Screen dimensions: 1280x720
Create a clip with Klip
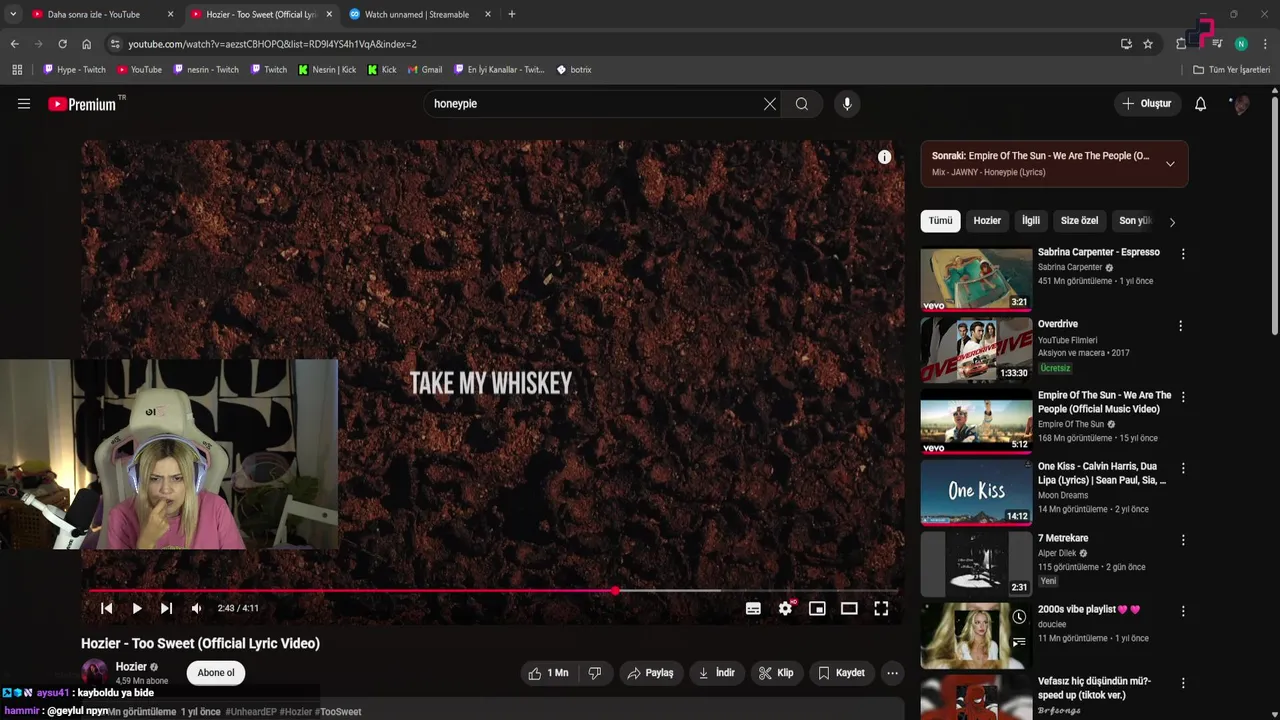pyautogui.click(x=776, y=673)
